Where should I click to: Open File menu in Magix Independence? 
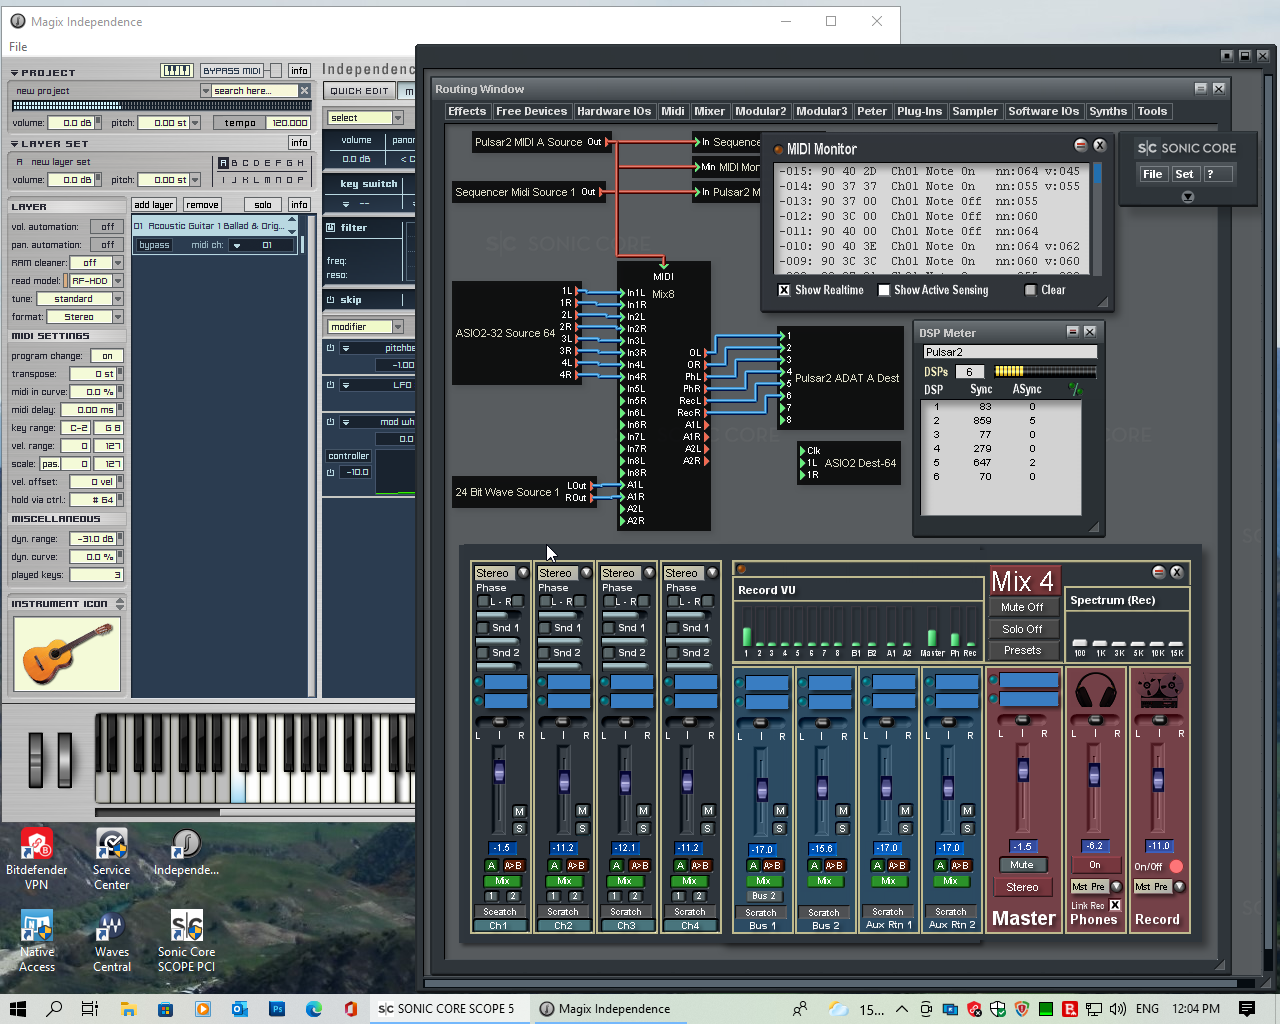(x=18, y=47)
